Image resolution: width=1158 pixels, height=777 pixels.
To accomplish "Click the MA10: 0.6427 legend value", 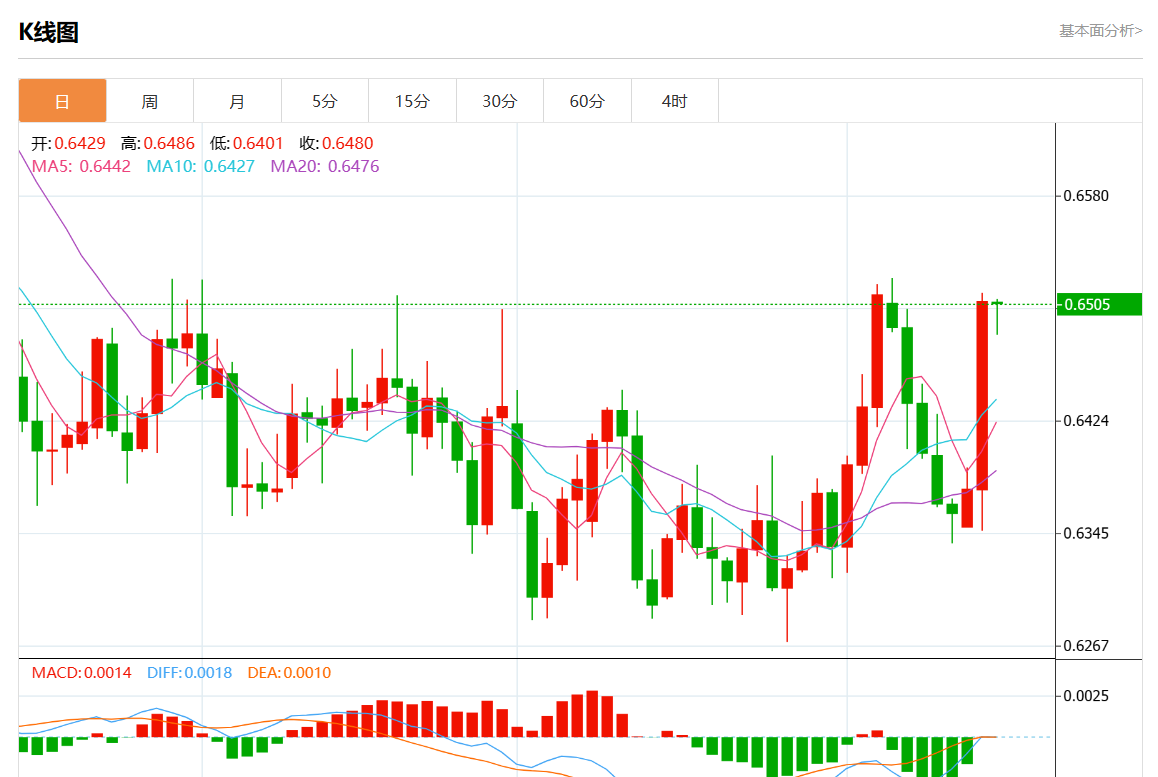I will [200, 166].
